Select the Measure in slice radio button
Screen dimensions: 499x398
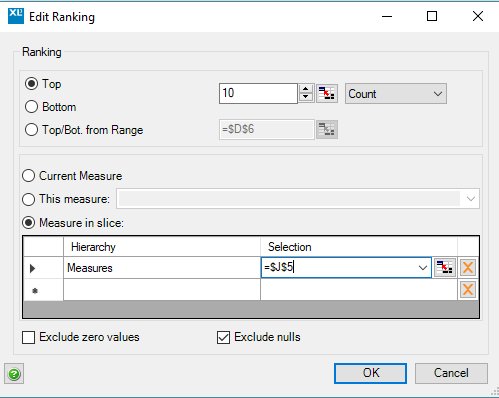pyautogui.click(x=28, y=222)
